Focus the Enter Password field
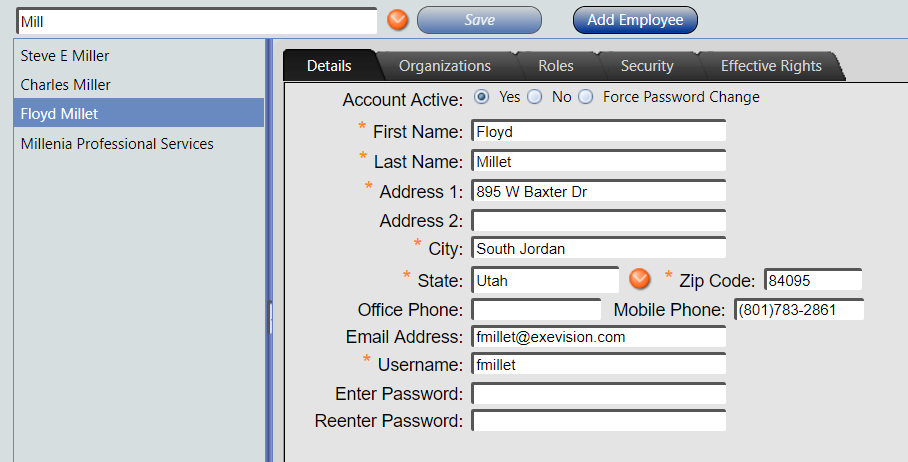The height and width of the screenshot is (462, 908). pos(598,394)
